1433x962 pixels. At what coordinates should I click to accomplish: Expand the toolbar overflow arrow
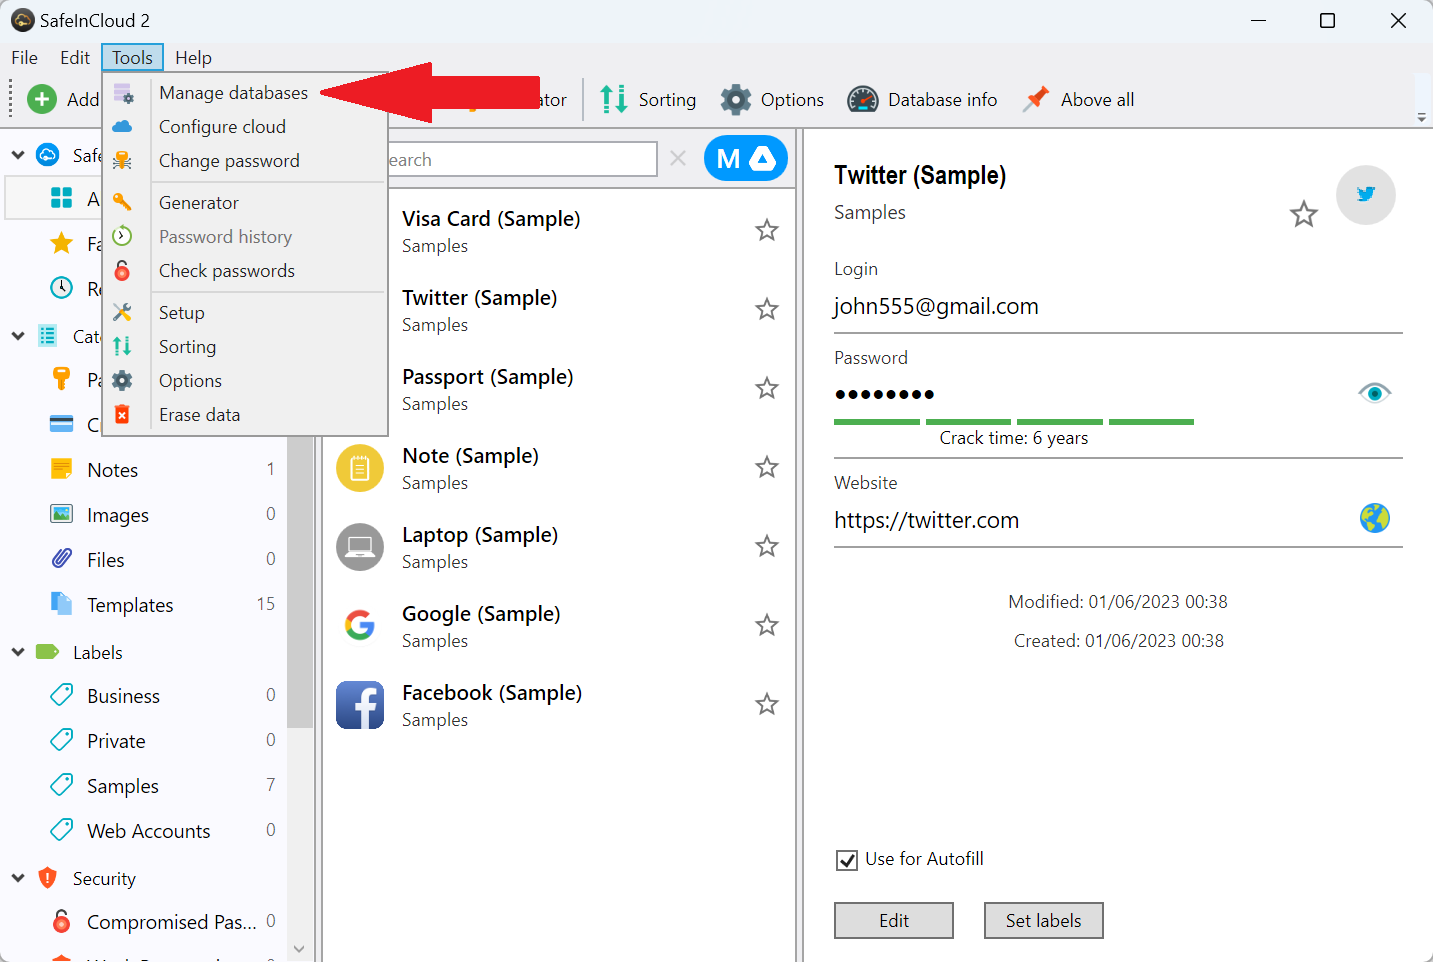(x=1422, y=117)
